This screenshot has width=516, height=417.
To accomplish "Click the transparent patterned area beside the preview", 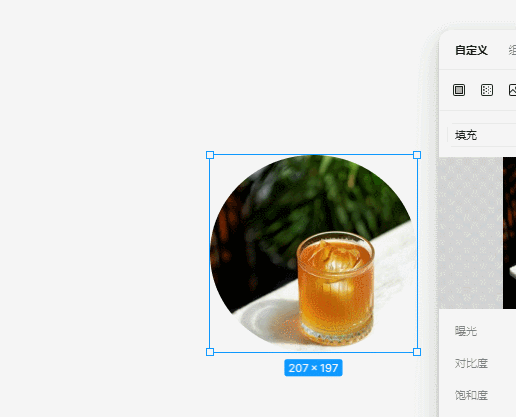I will tap(471, 233).
